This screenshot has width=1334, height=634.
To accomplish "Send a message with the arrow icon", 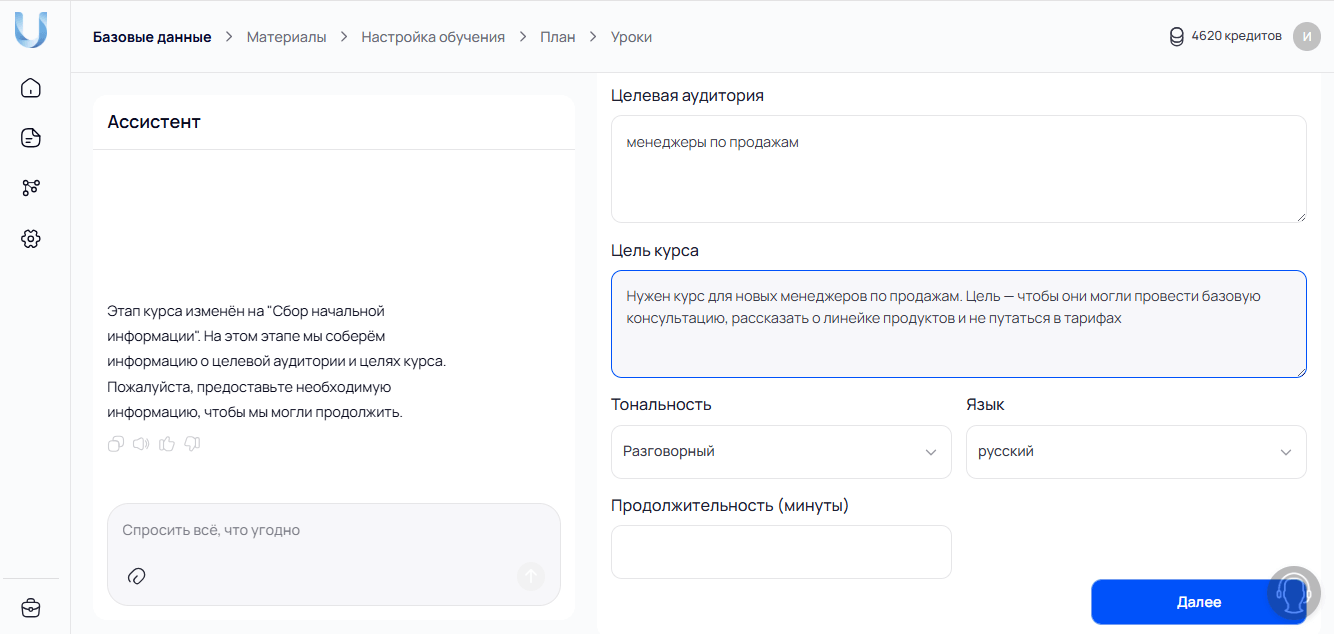I will coord(530,576).
